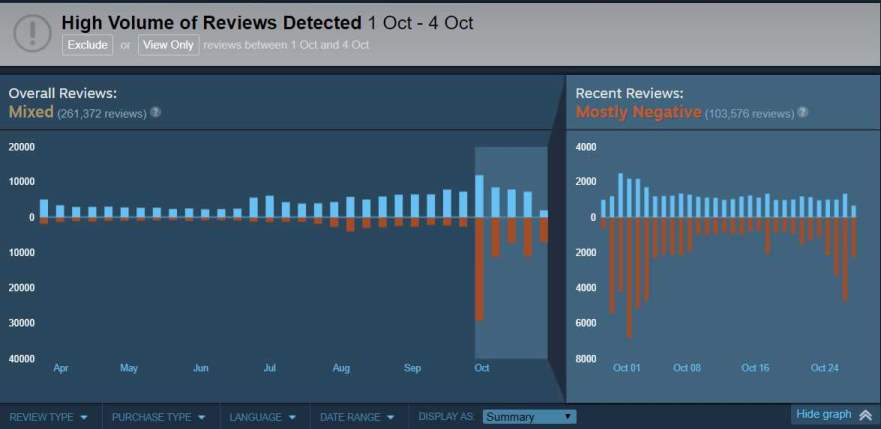
Task: Select View Only for flagged reviews
Action: point(168,45)
